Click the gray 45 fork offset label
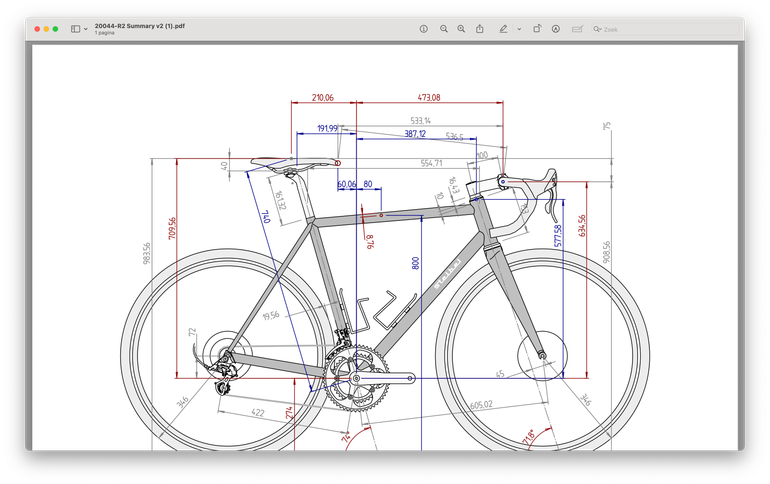The width and height of the screenshot is (770, 484). [500, 374]
